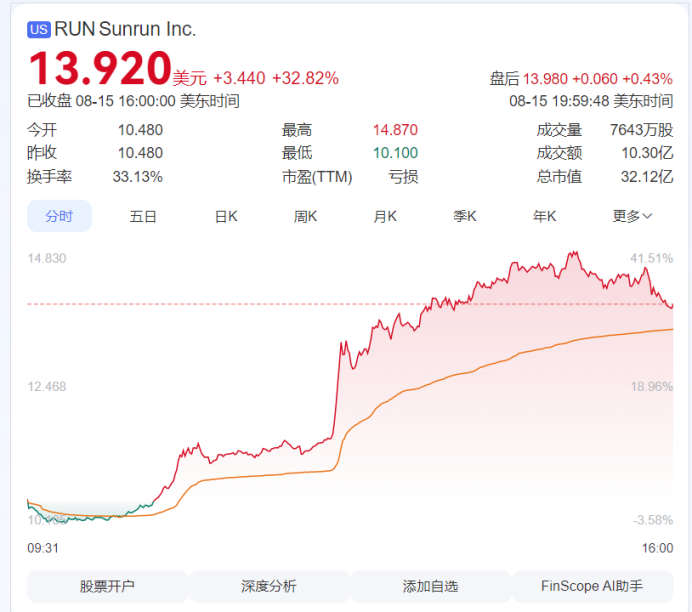Click the 09:31 time axis label
692x612 pixels.
click(x=43, y=548)
